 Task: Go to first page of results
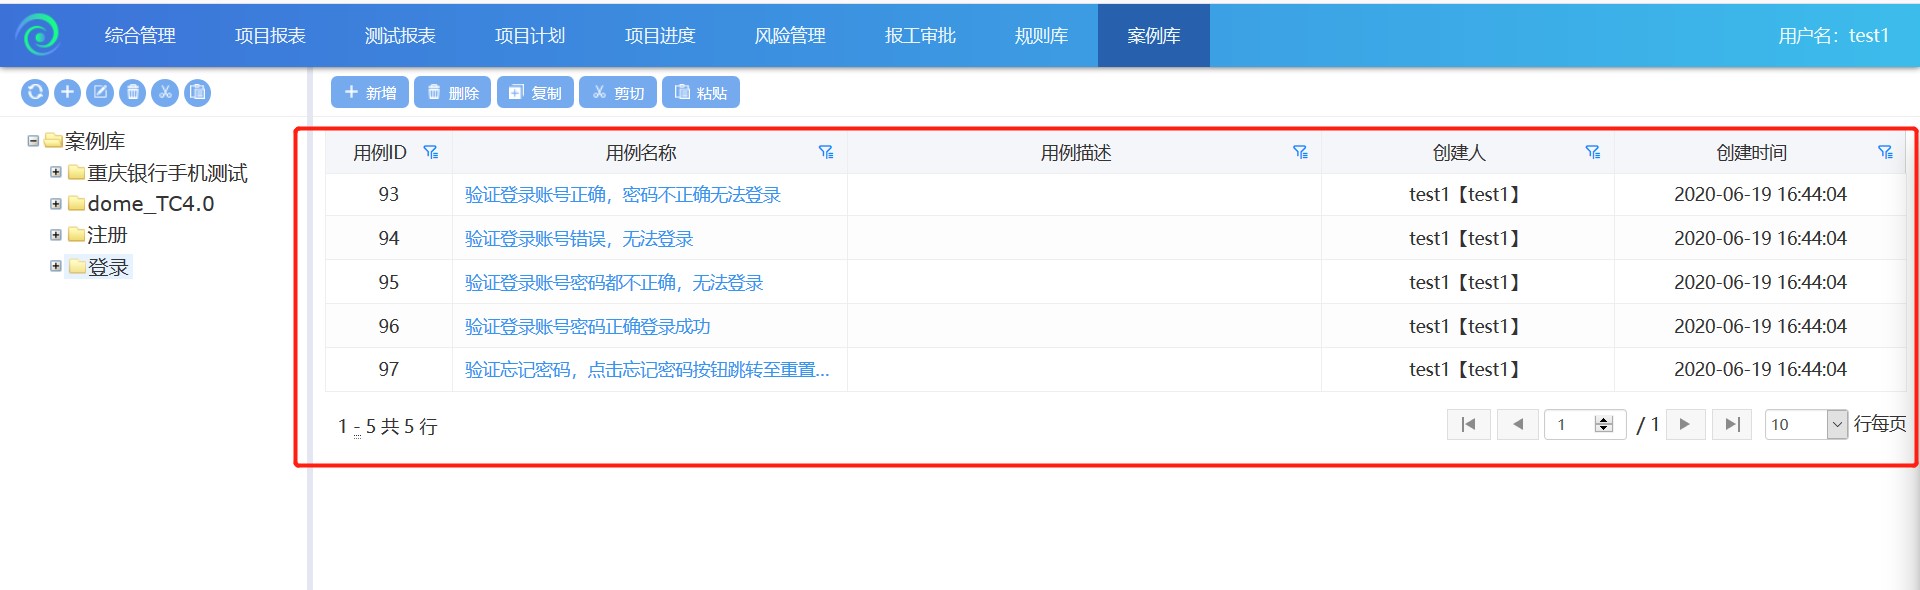click(1469, 425)
